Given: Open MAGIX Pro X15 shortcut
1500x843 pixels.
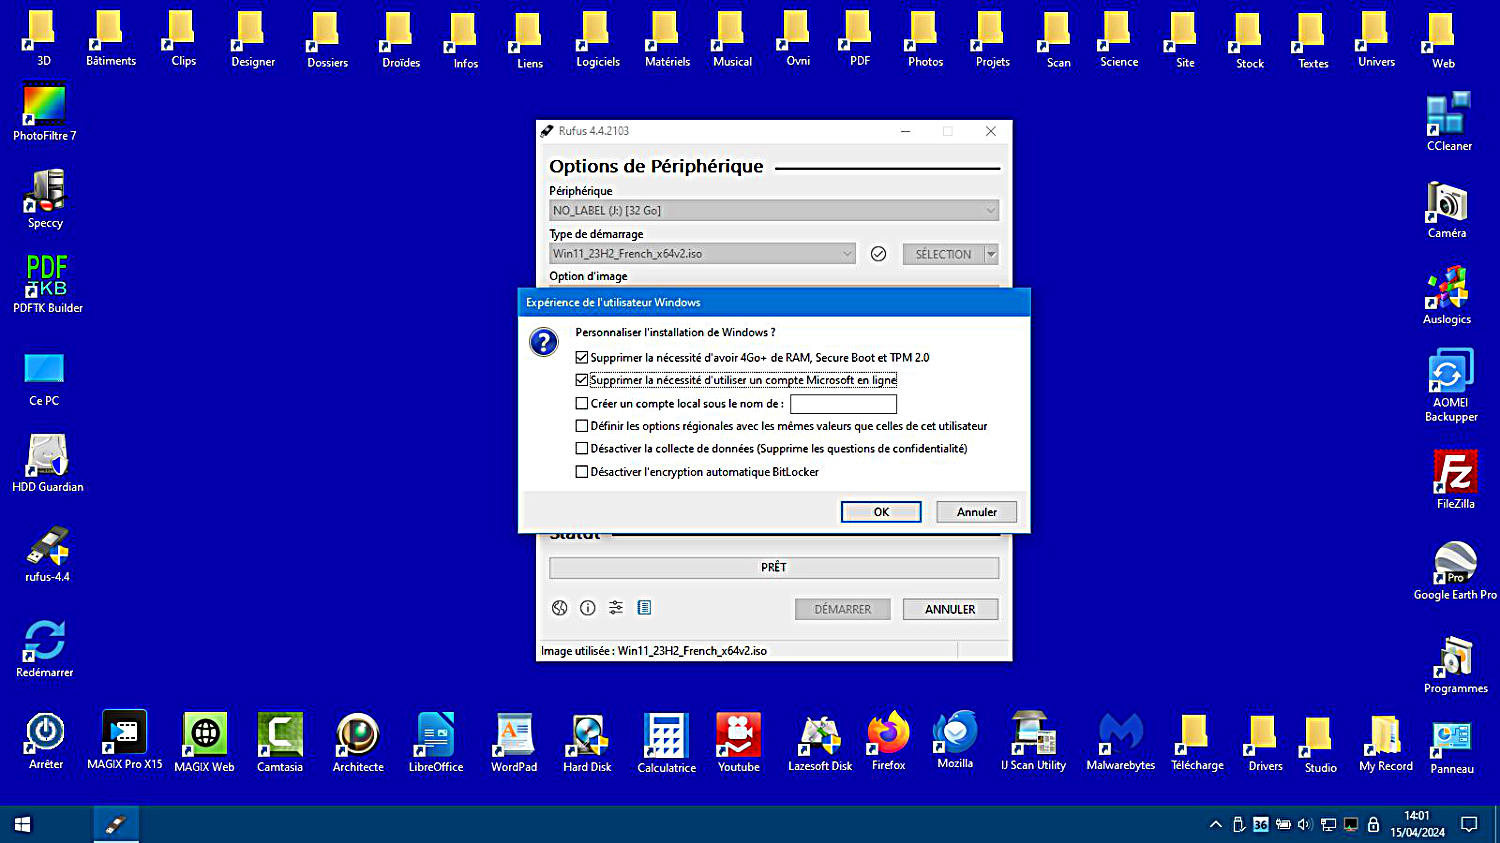Looking at the screenshot, I should 124,740.
